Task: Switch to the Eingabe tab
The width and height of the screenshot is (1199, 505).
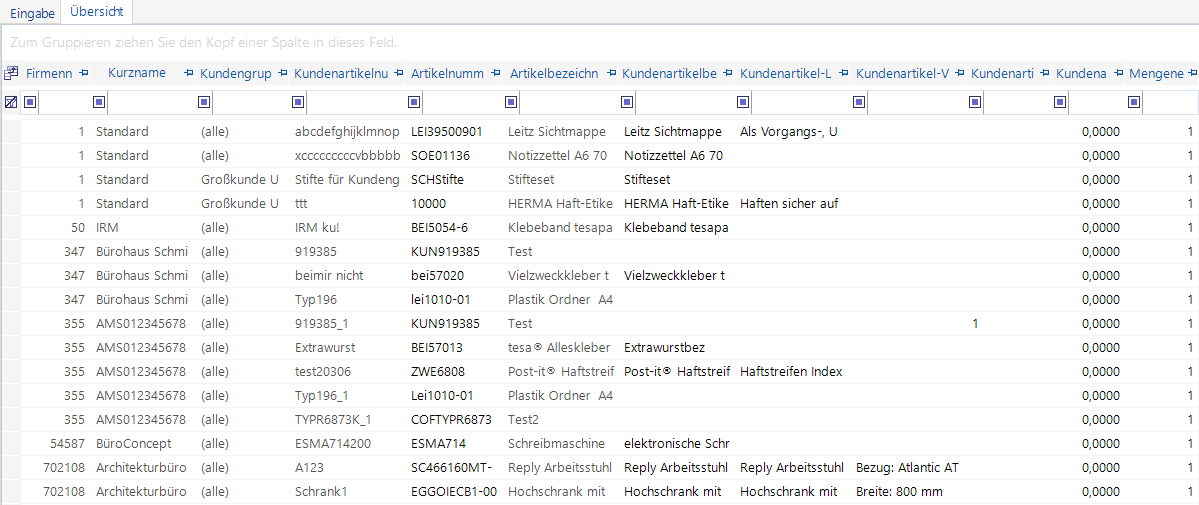Action: click(32, 13)
